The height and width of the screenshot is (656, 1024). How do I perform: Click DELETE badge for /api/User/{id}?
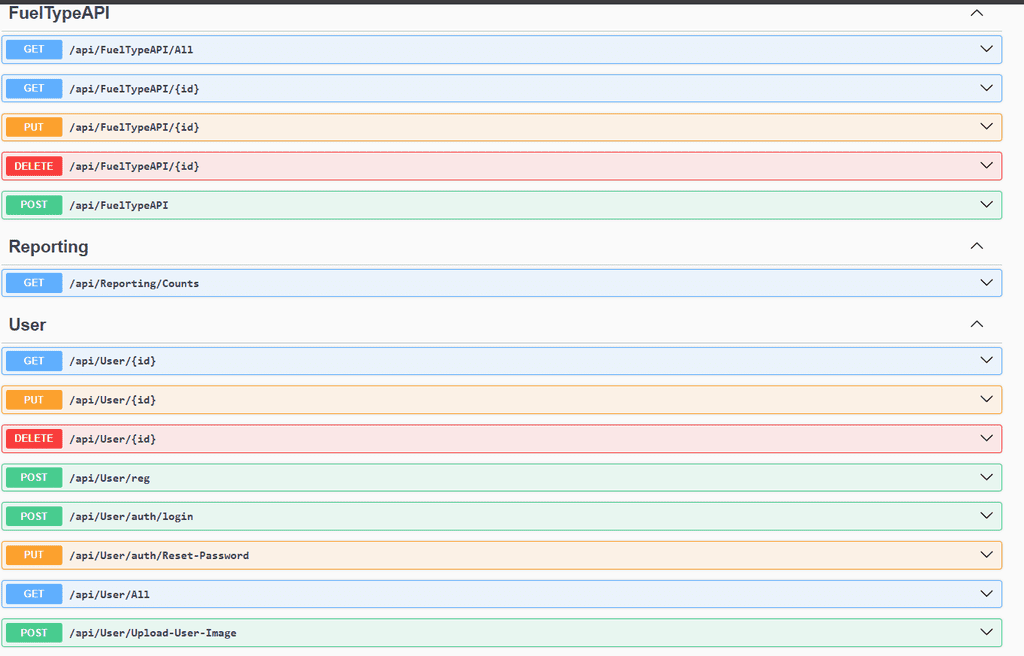coord(34,439)
